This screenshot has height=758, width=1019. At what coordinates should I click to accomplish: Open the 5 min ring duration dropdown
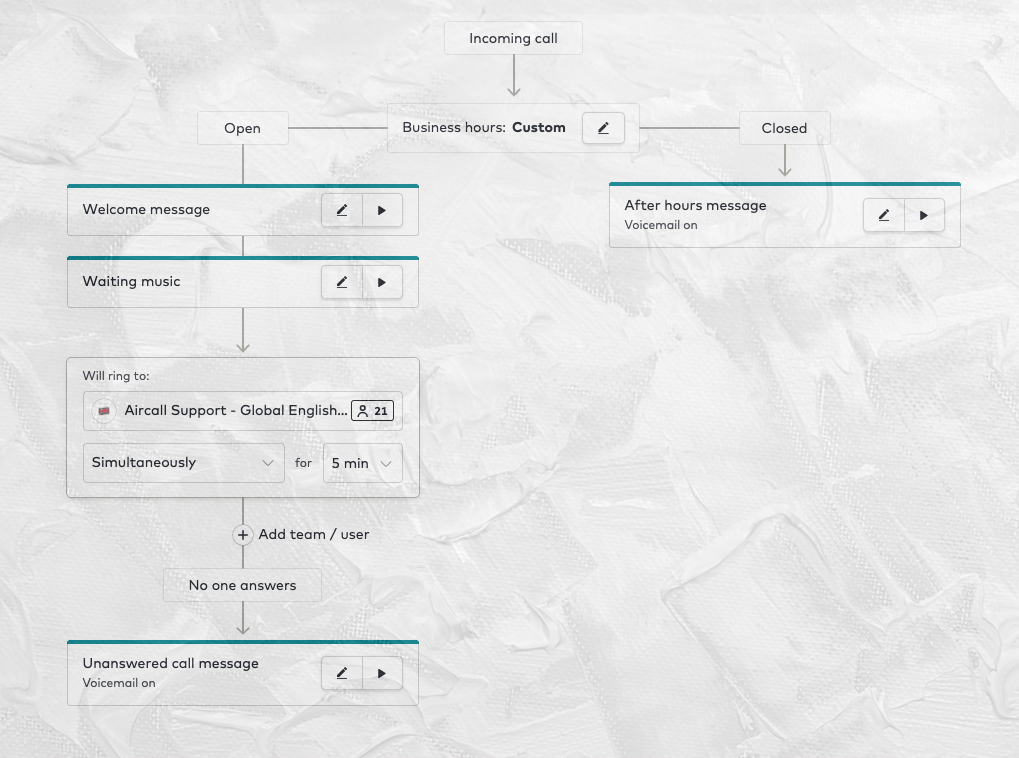[362, 463]
